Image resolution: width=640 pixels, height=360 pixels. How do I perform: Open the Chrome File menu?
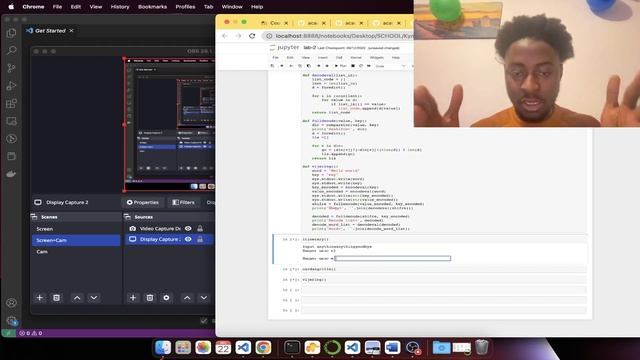coord(57,7)
